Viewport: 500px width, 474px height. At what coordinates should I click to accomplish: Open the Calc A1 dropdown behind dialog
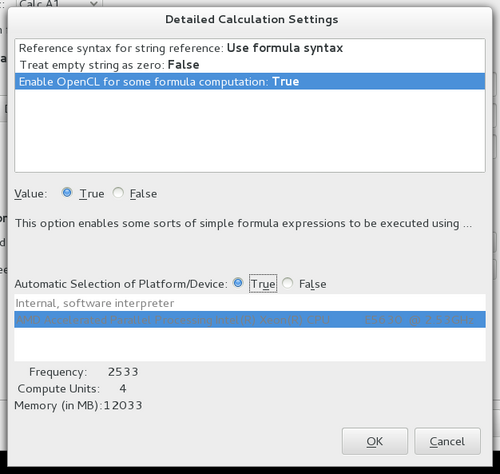pos(59,3)
